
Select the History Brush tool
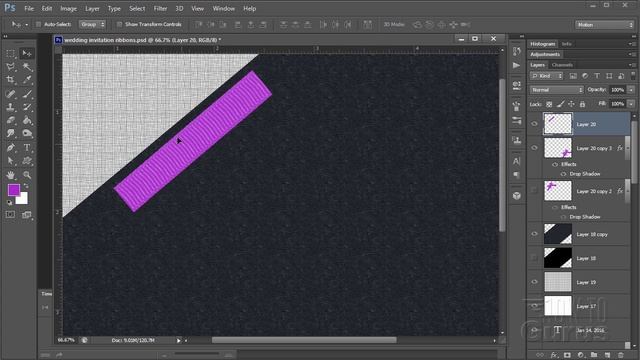coord(27,107)
